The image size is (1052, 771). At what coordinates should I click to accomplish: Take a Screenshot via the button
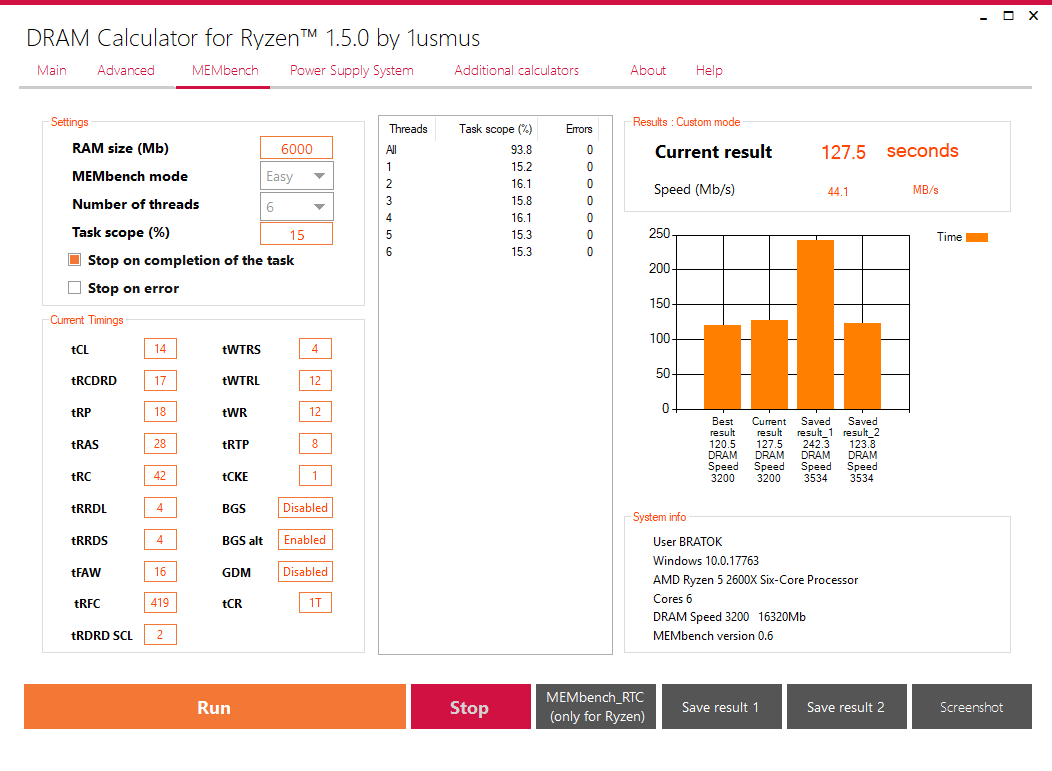tap(971, 707)
